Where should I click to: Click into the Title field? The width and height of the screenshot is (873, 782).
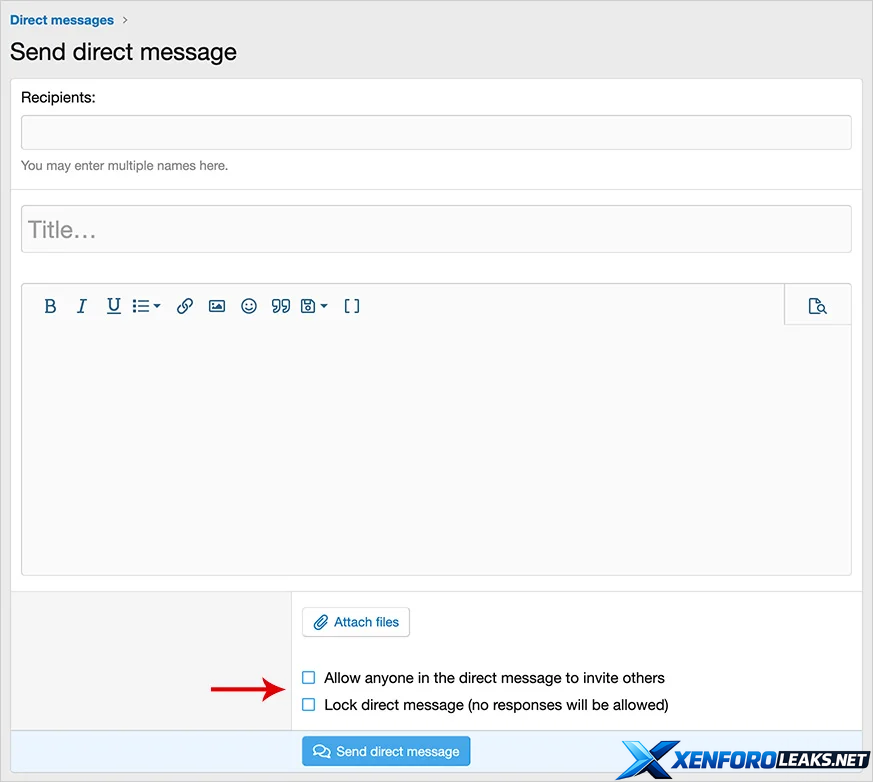pyautogui.click(x=436, y=229)
